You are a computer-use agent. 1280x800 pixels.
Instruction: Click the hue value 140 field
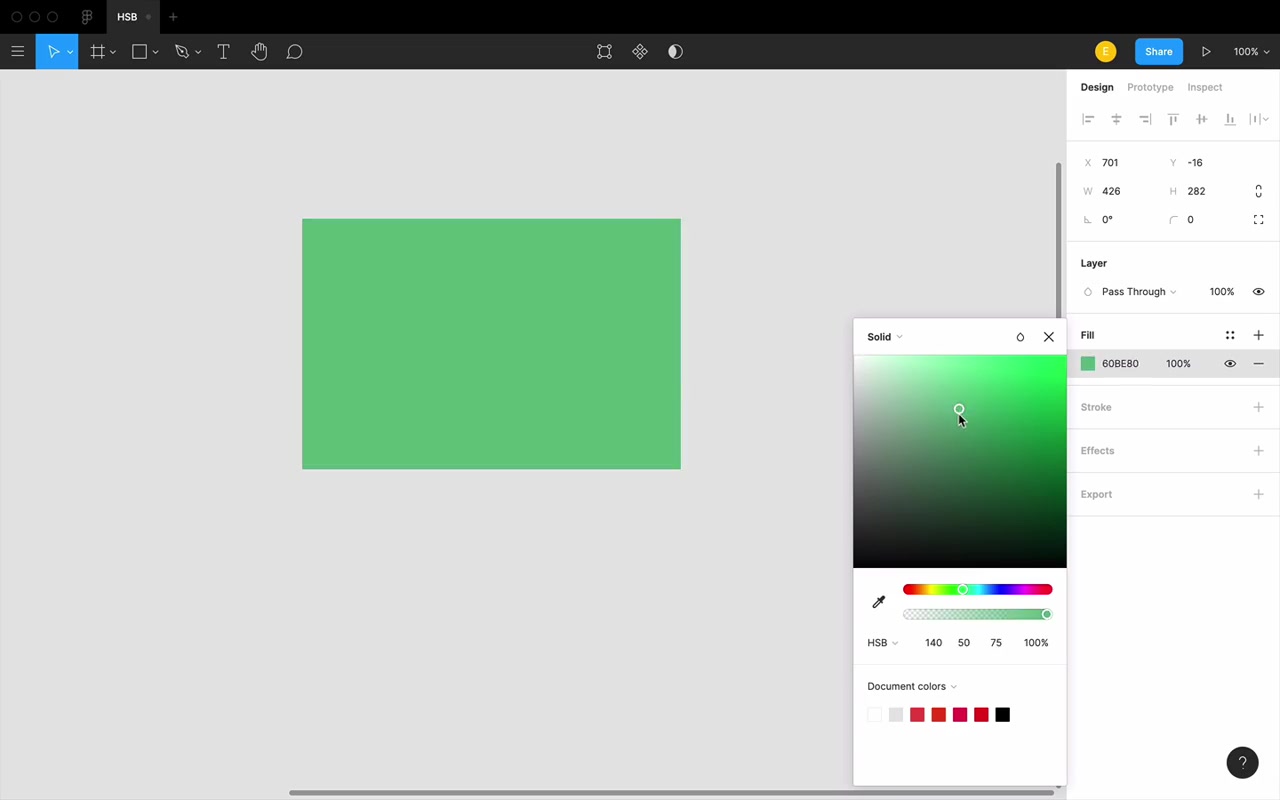click(933, 643)
